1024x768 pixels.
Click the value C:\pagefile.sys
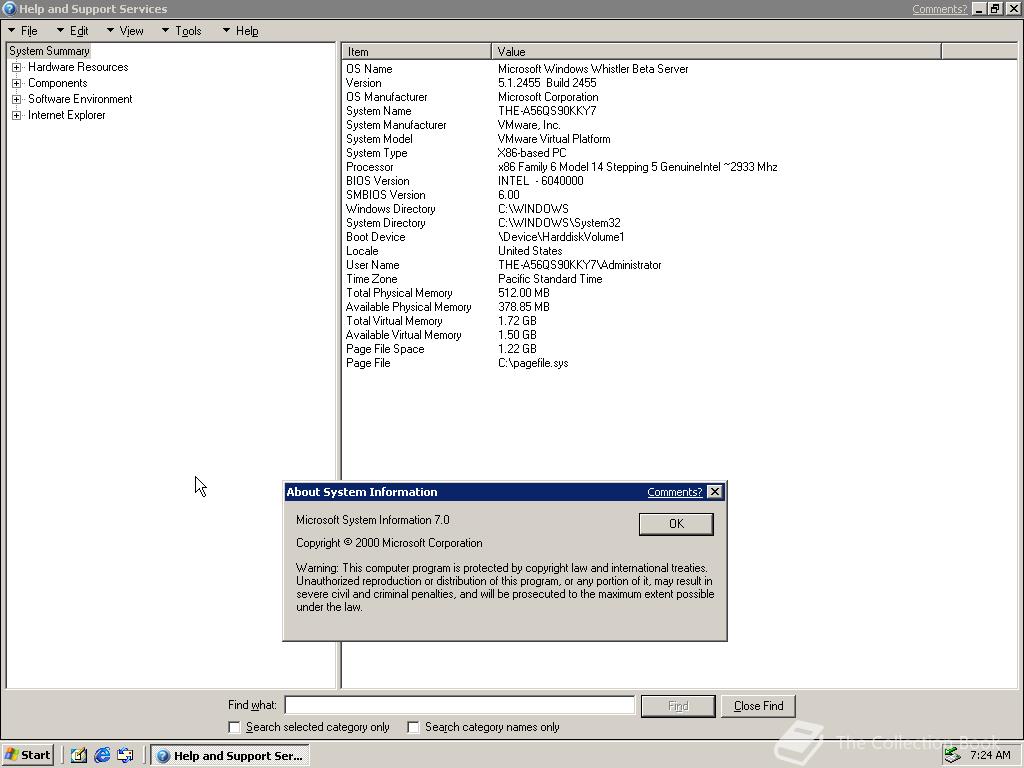[x=533, y=363]
